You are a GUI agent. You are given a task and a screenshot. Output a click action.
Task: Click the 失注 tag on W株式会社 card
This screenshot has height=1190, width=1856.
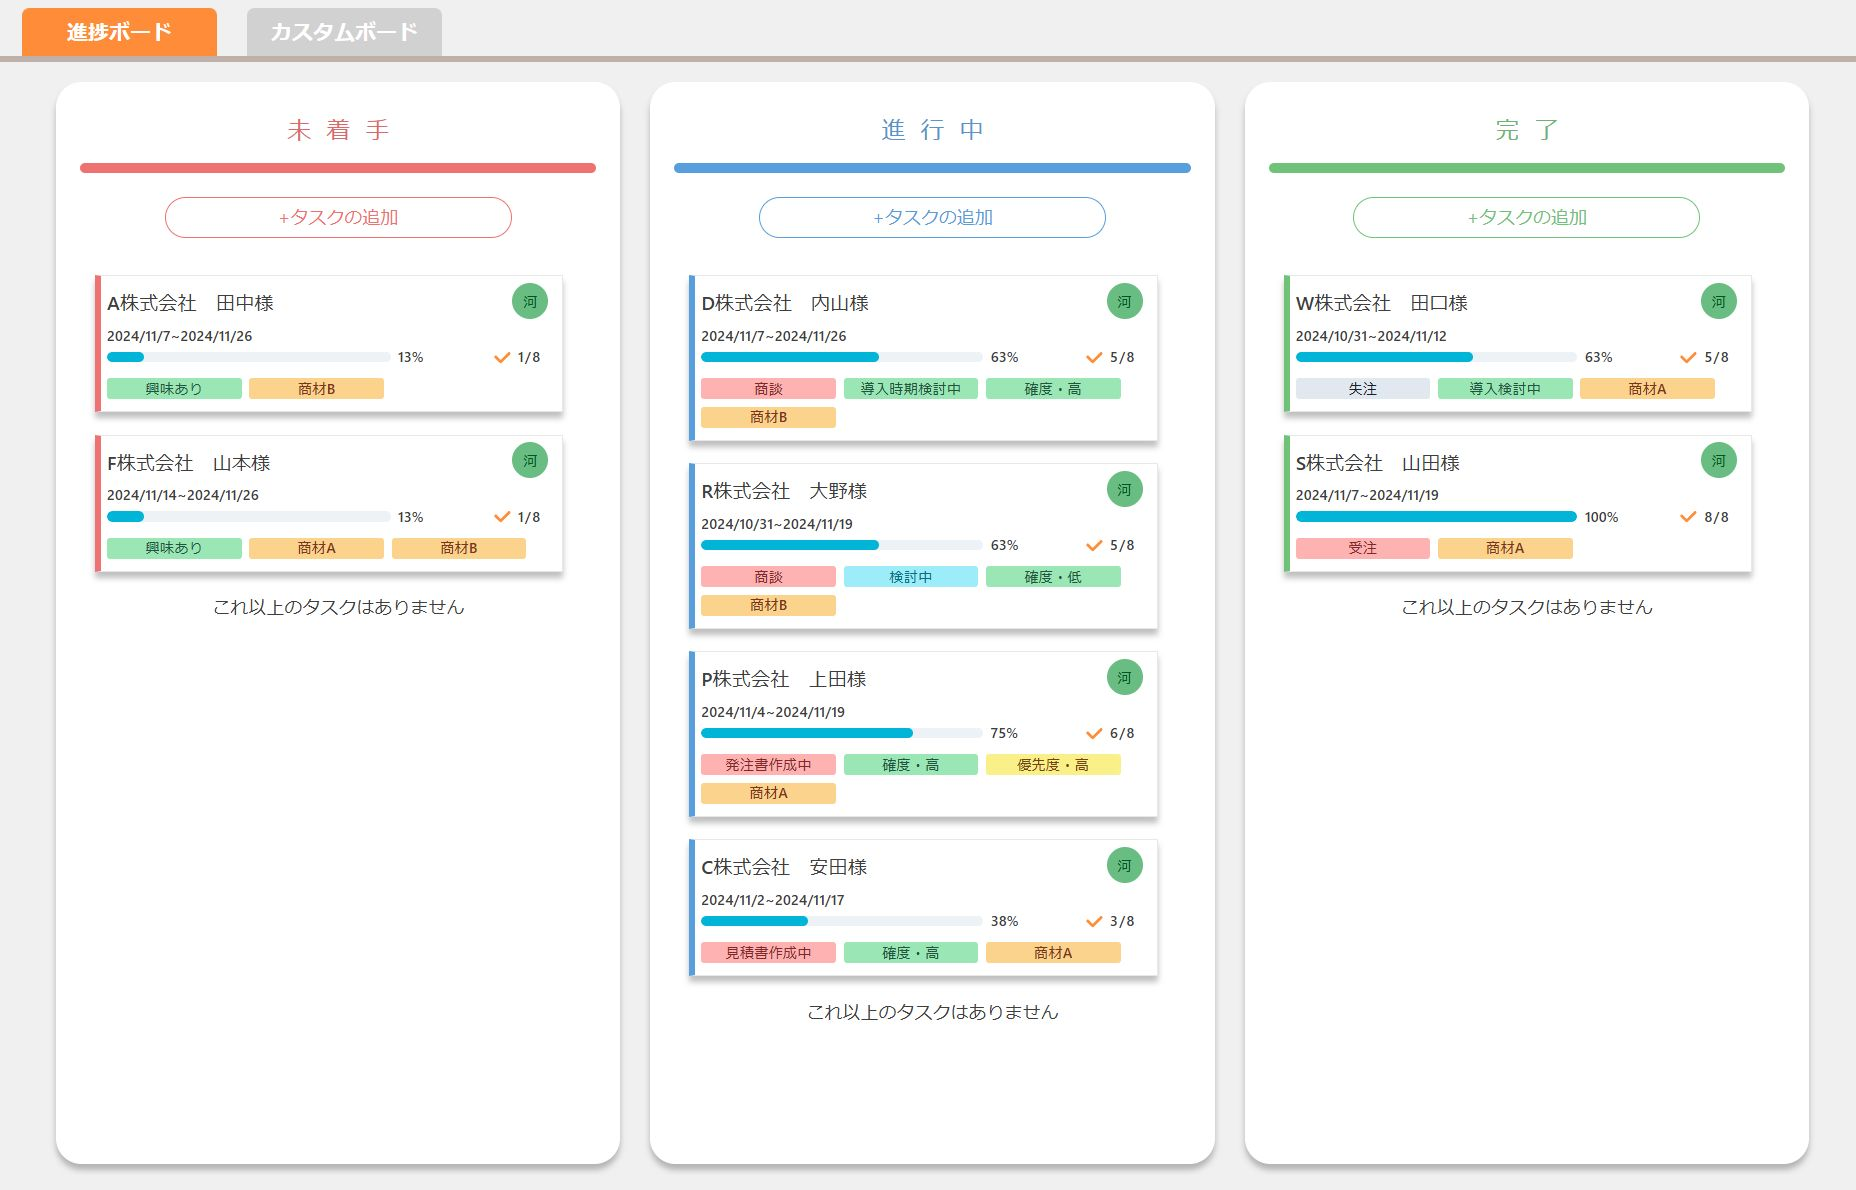coord(1362,389)
